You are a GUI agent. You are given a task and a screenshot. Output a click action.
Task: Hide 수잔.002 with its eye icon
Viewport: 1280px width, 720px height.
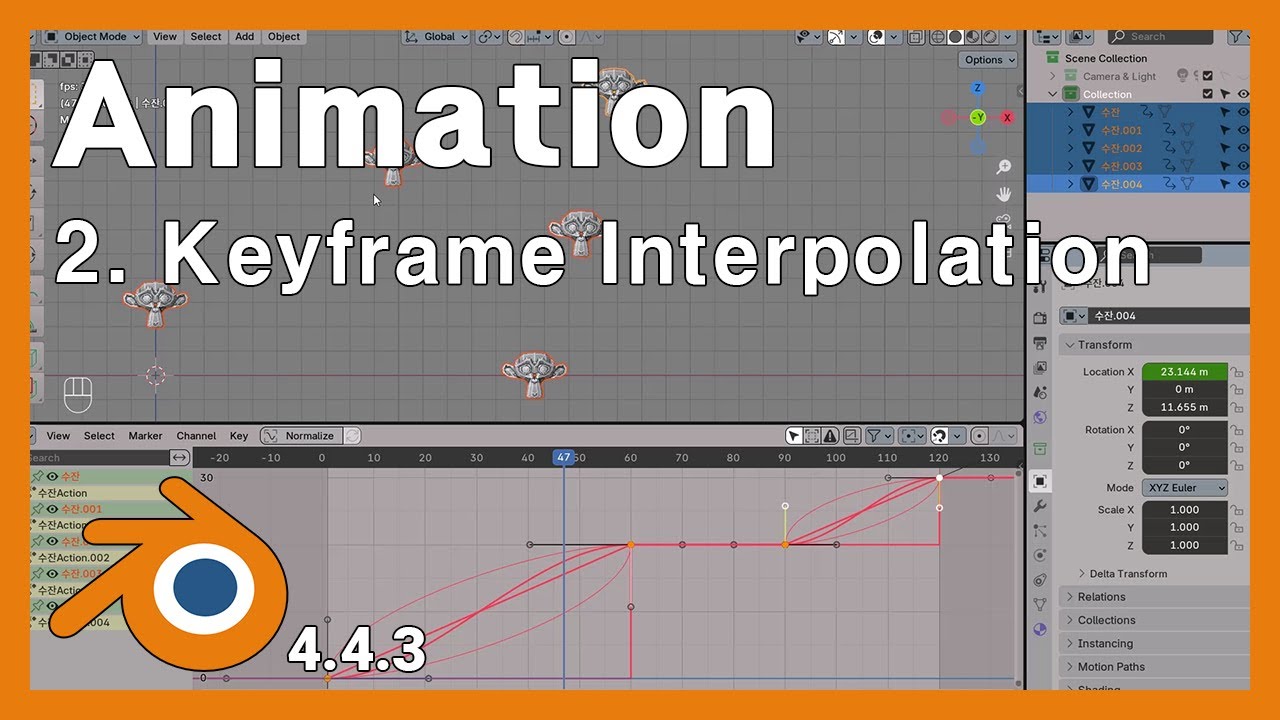(x=1243, y=148)
